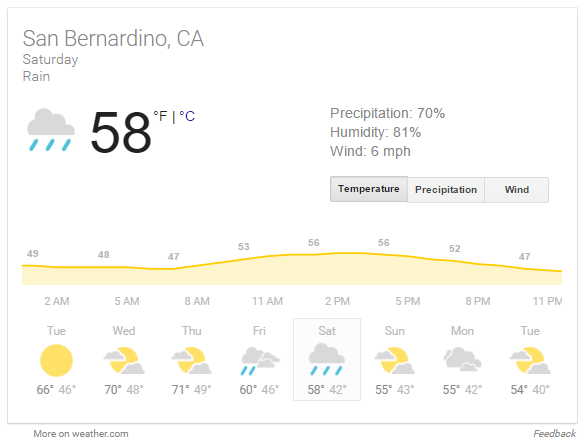Click Friday's 60° 46° temperature text
Screen dimensions: 586x446
(x=259, y=390)
